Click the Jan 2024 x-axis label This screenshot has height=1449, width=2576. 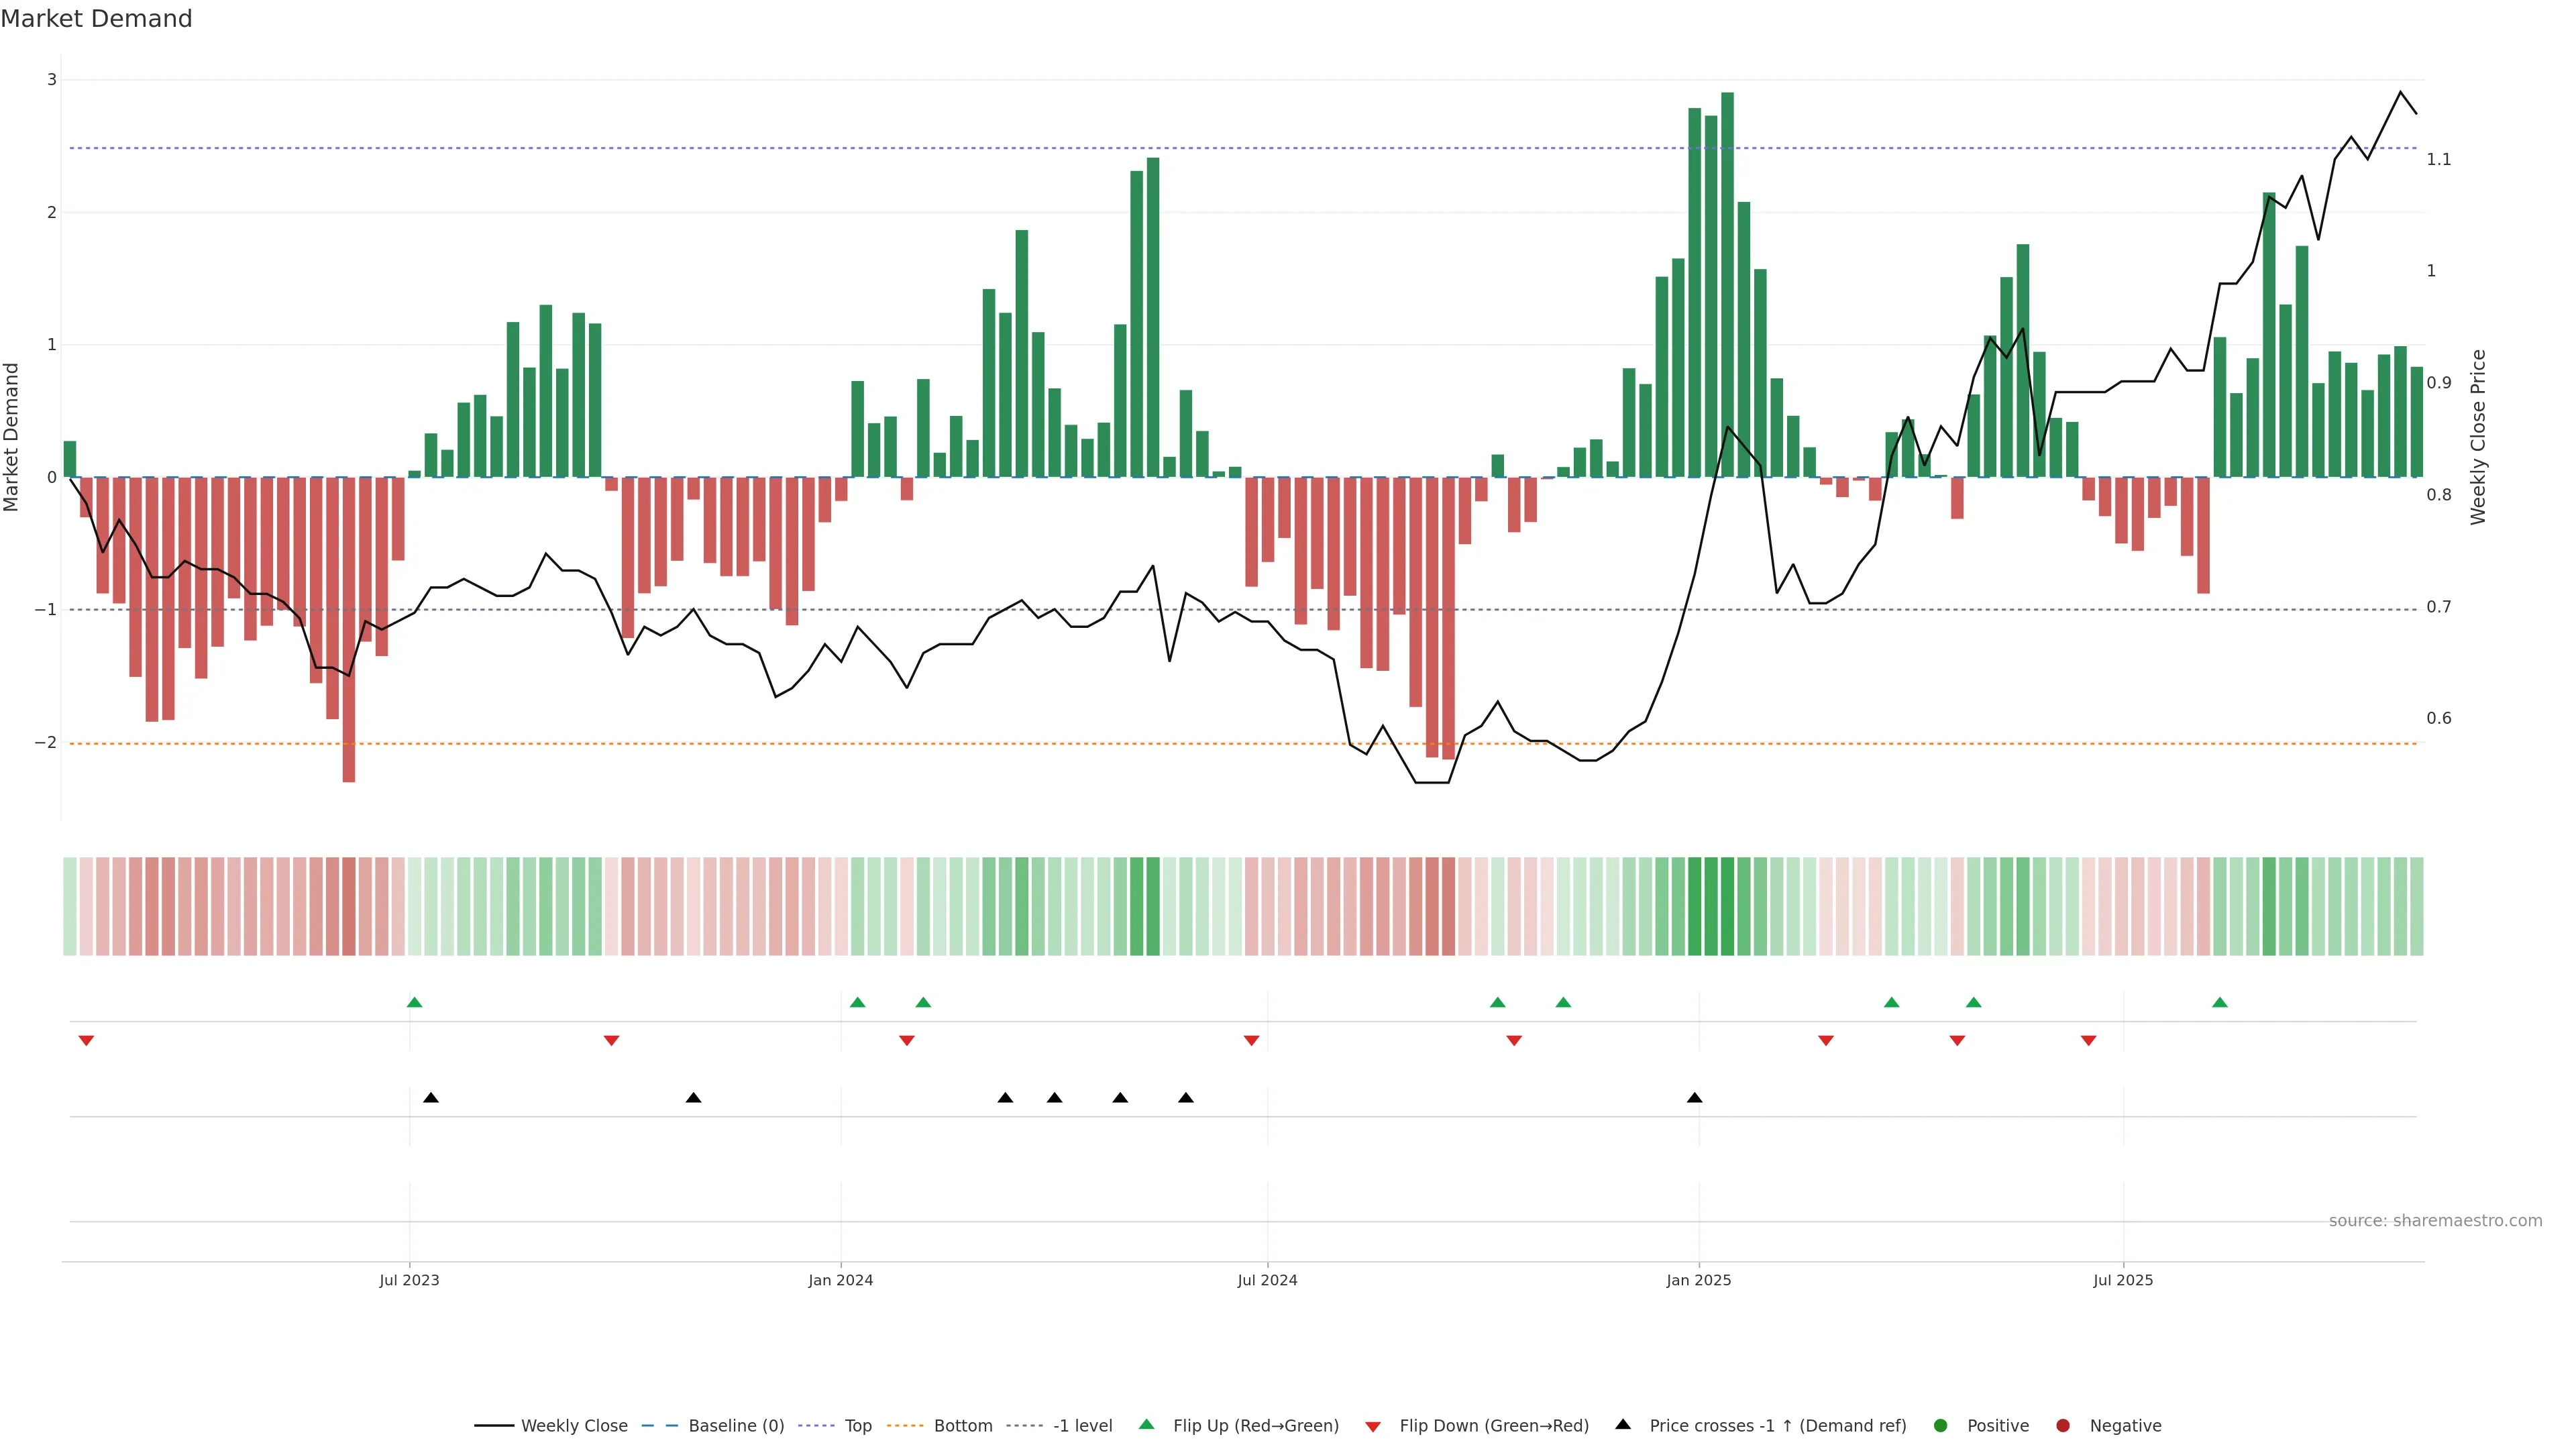point(840,1280)
